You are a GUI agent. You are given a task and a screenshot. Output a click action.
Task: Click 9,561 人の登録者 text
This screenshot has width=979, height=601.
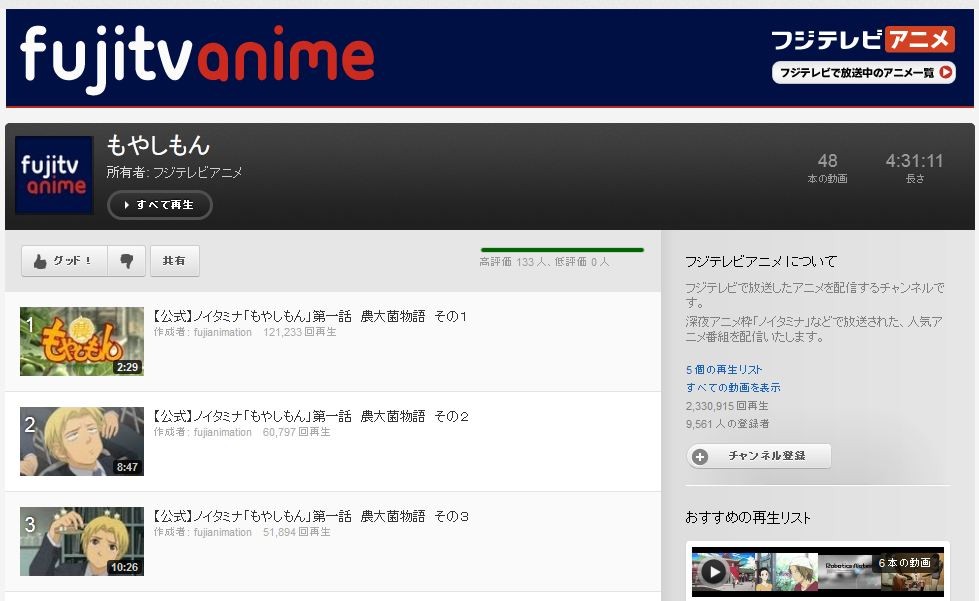point(727,424)
